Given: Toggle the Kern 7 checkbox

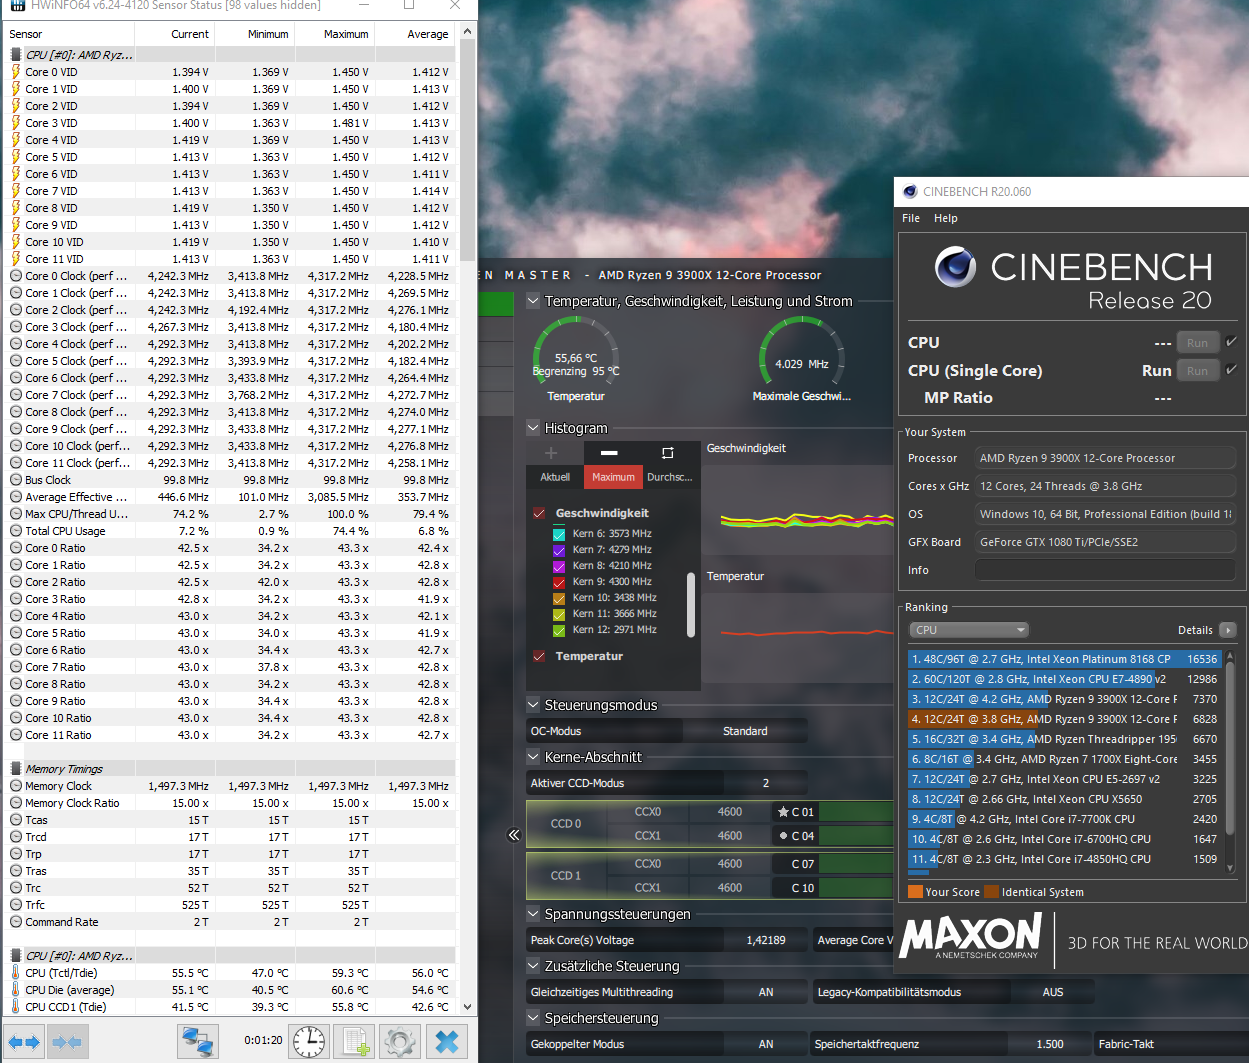Looking at the screenshot, I should (x=559, y=550).
